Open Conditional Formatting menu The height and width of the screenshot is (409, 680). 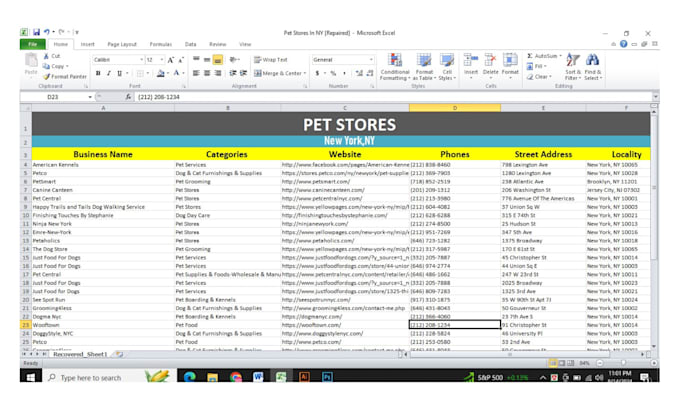click(395, 66)
